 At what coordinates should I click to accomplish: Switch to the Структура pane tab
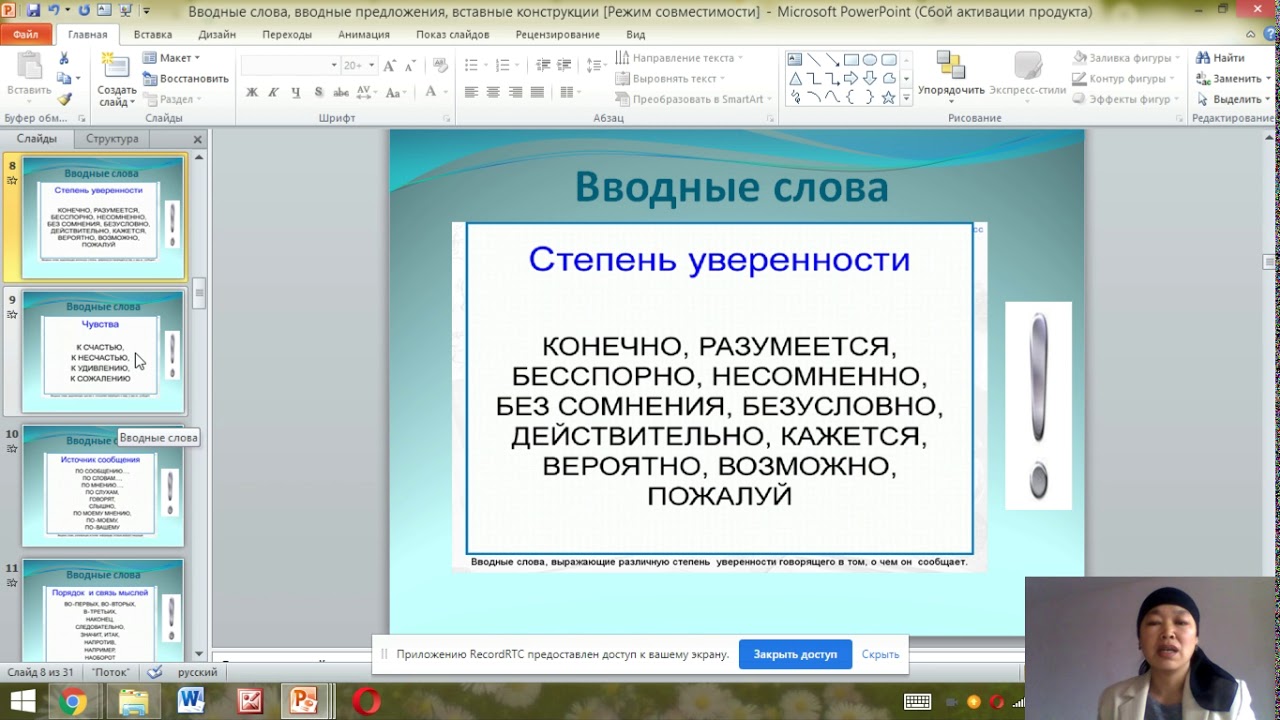112,139
